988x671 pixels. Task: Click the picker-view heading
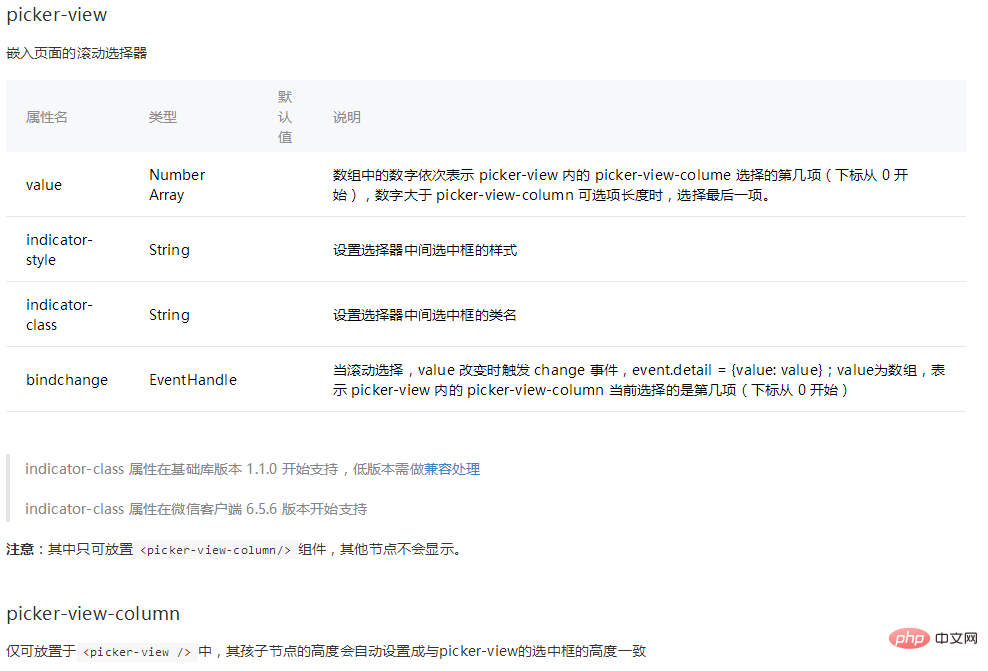coord(55,15)
